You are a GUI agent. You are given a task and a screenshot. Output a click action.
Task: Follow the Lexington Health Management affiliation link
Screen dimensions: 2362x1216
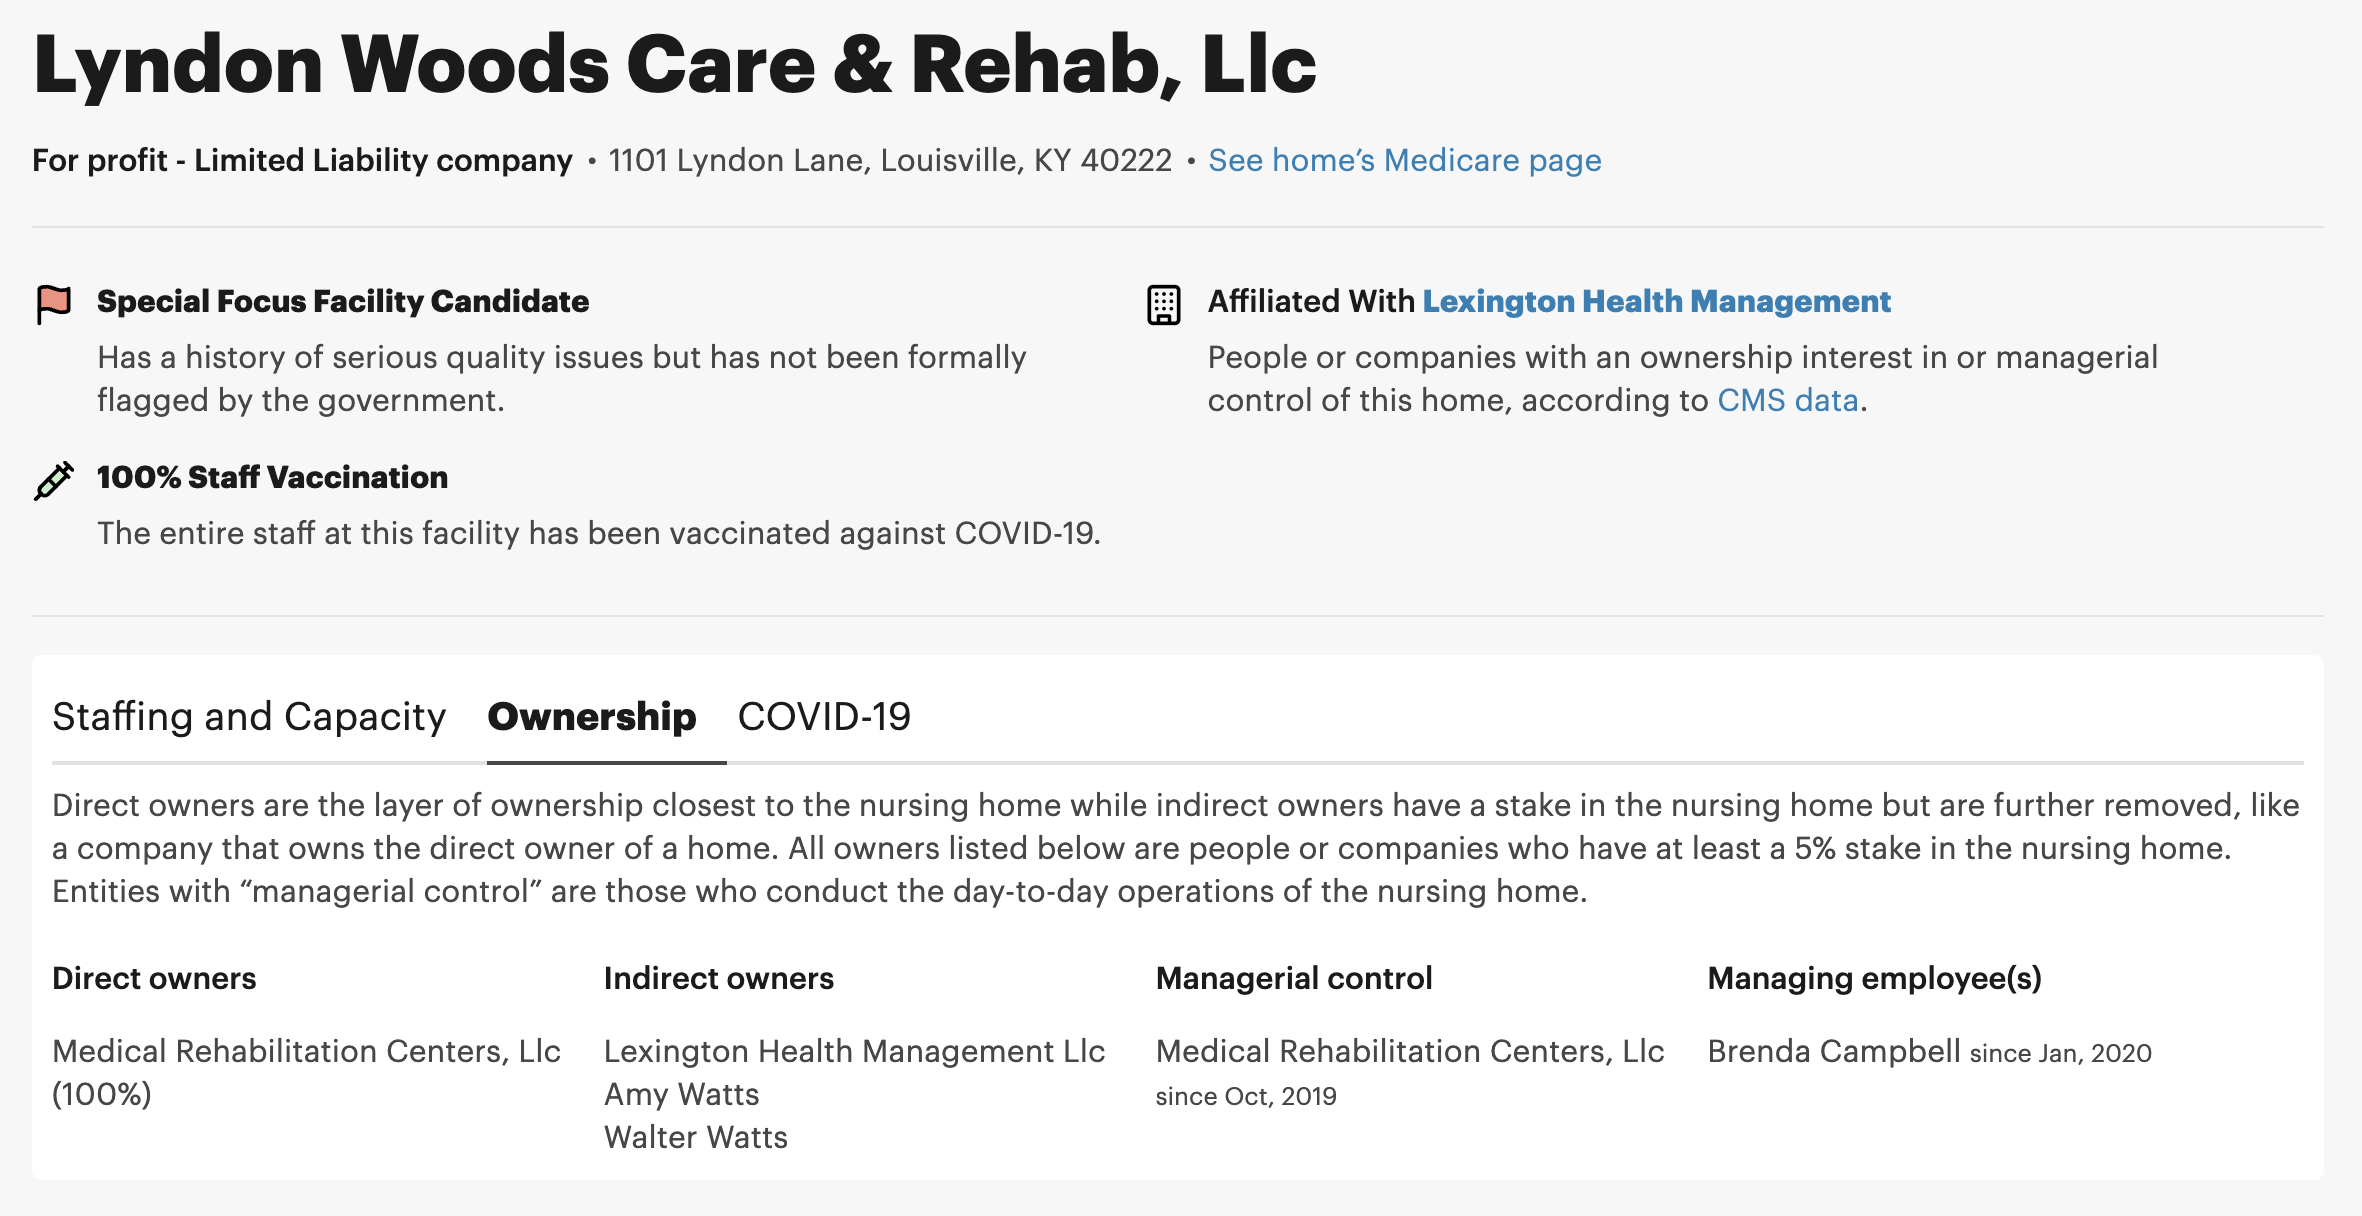click(x=1656, y=301)
